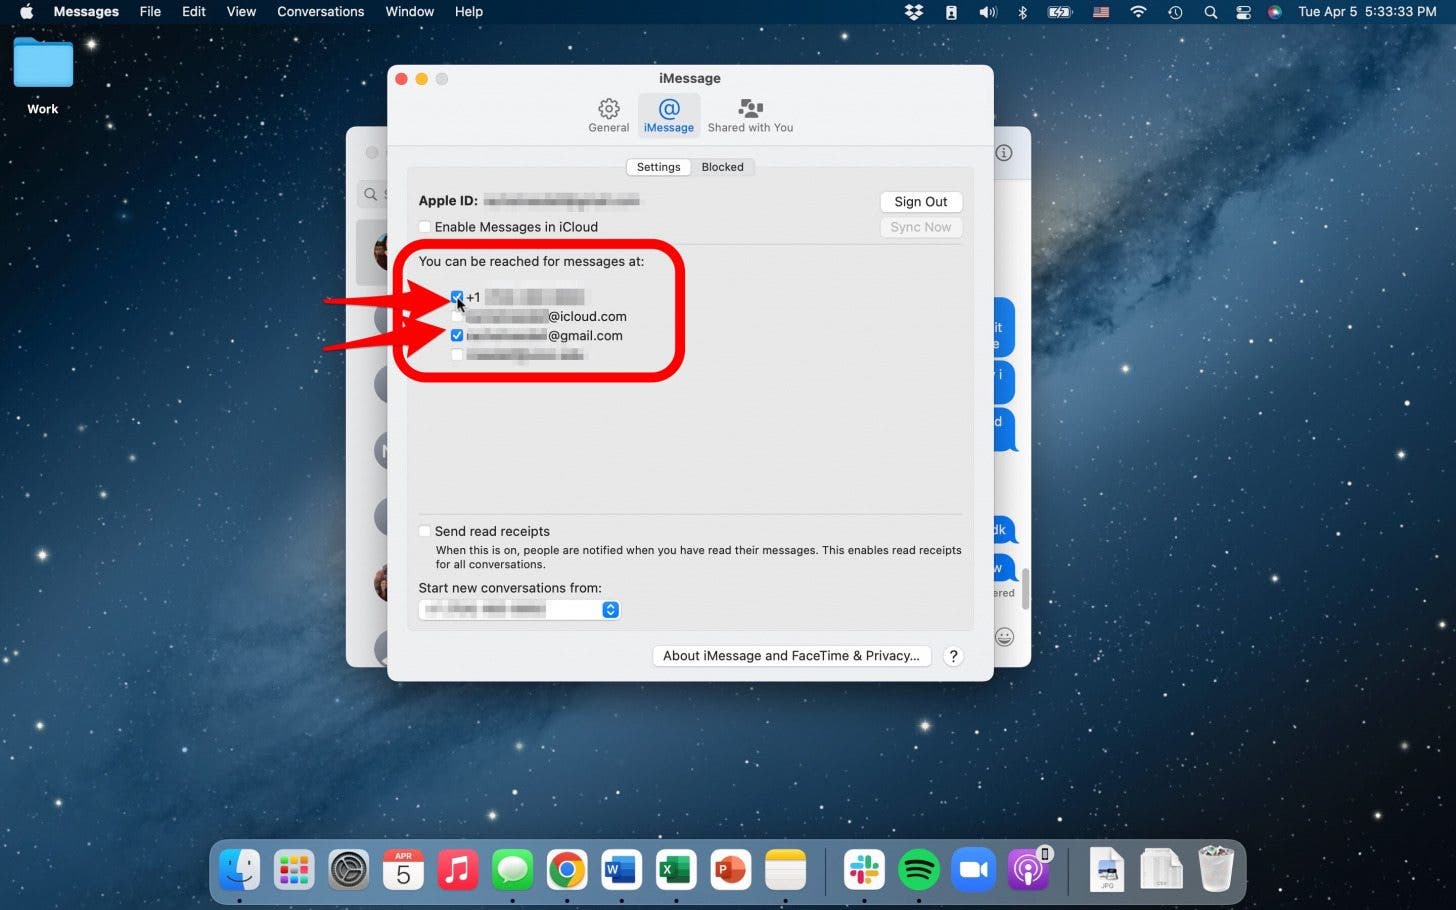The image size is (1456, 910).
Task: Click the Sign Out button
Action: [919, 201]
